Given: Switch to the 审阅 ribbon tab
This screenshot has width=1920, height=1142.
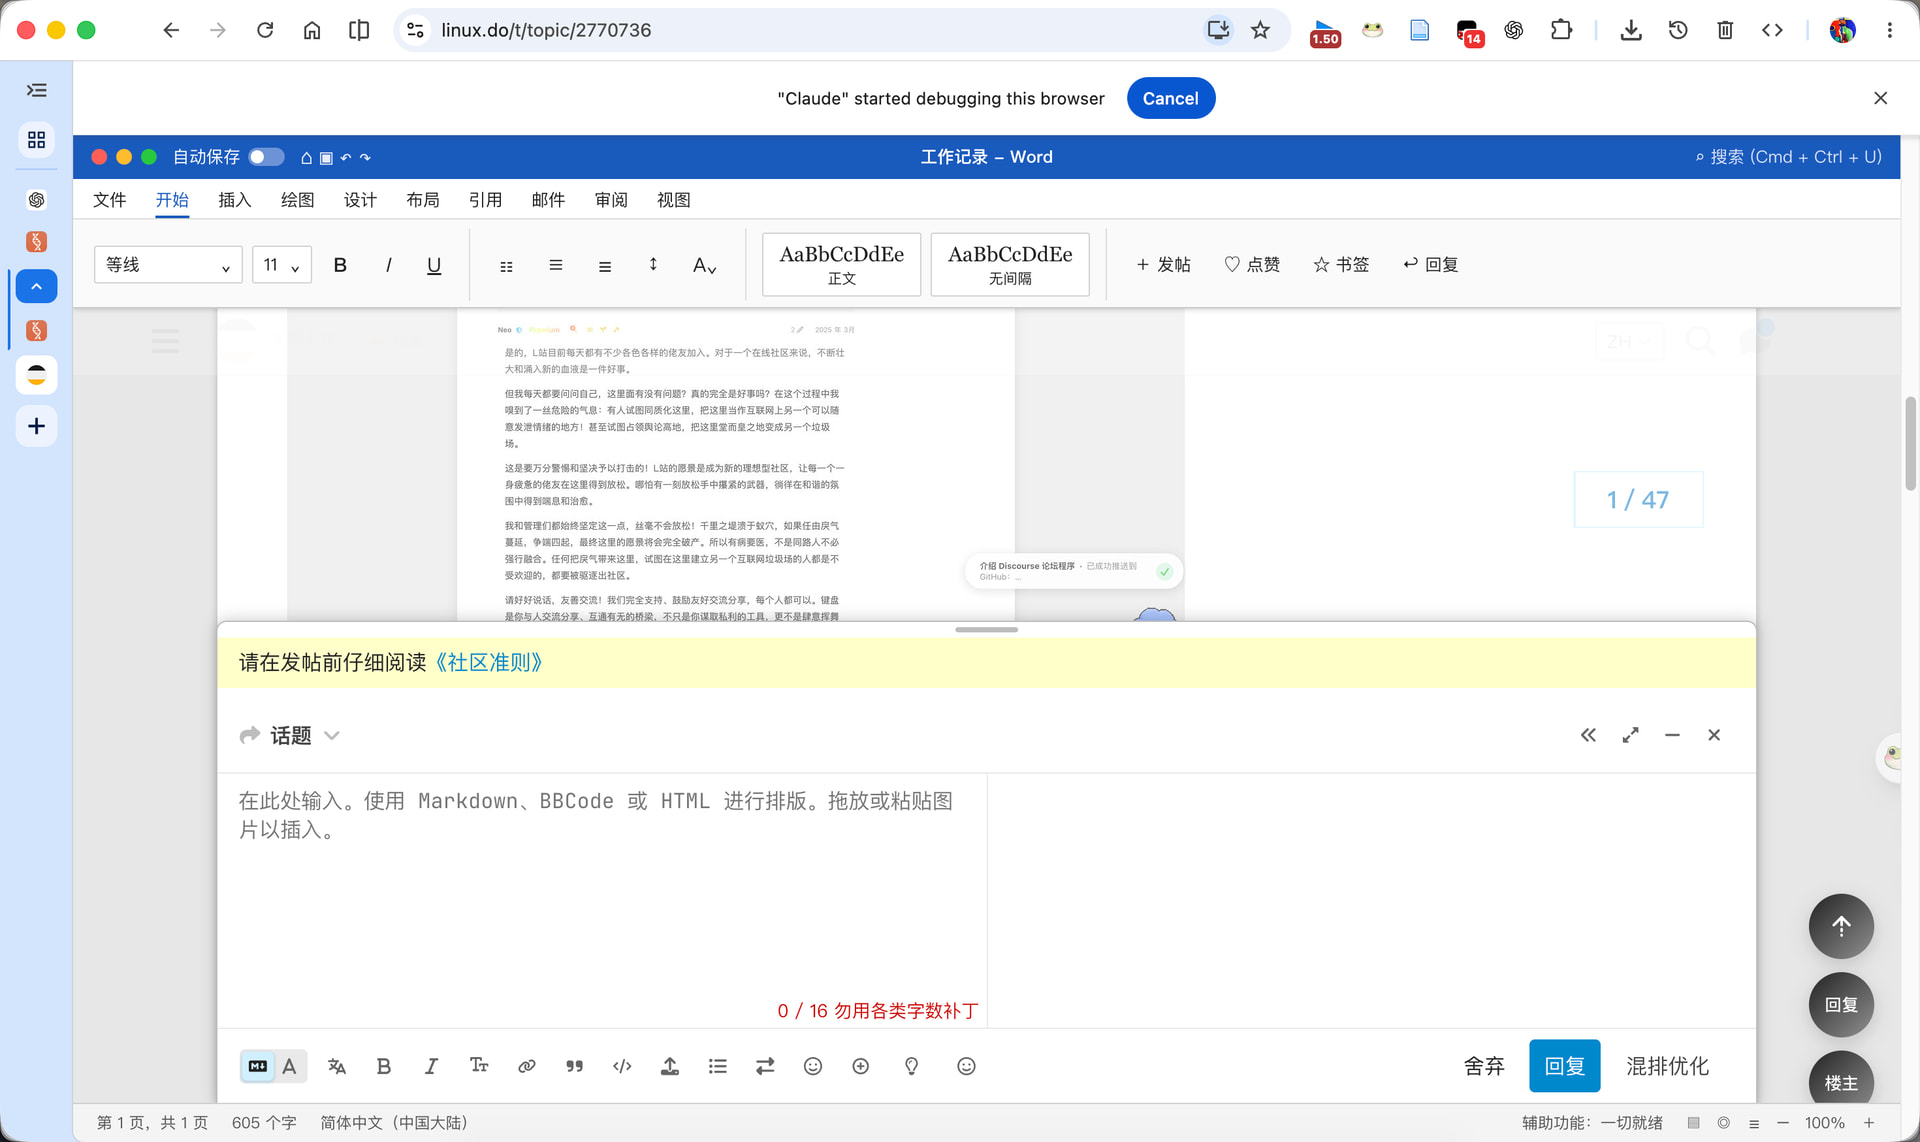Looking at the screenshot, I should 611,200.
